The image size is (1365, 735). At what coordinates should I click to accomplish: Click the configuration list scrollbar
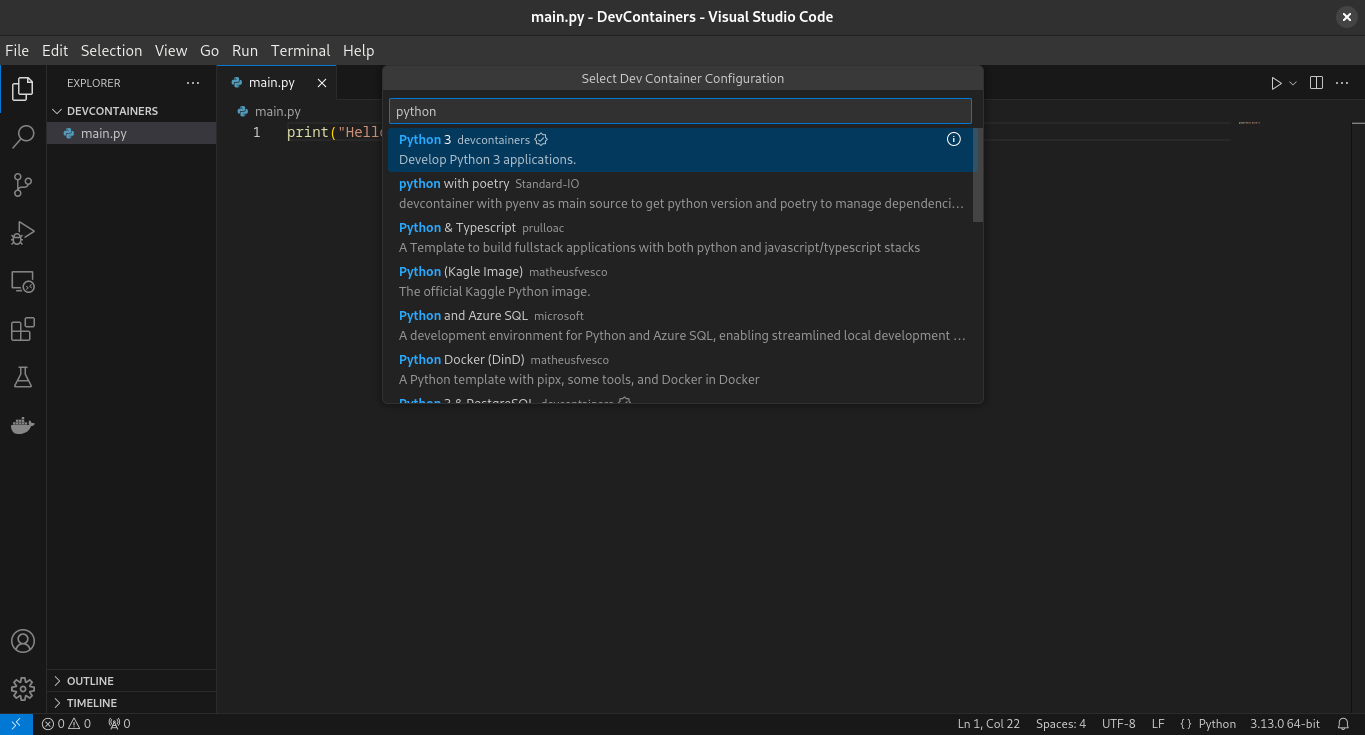tap(978, 175)
